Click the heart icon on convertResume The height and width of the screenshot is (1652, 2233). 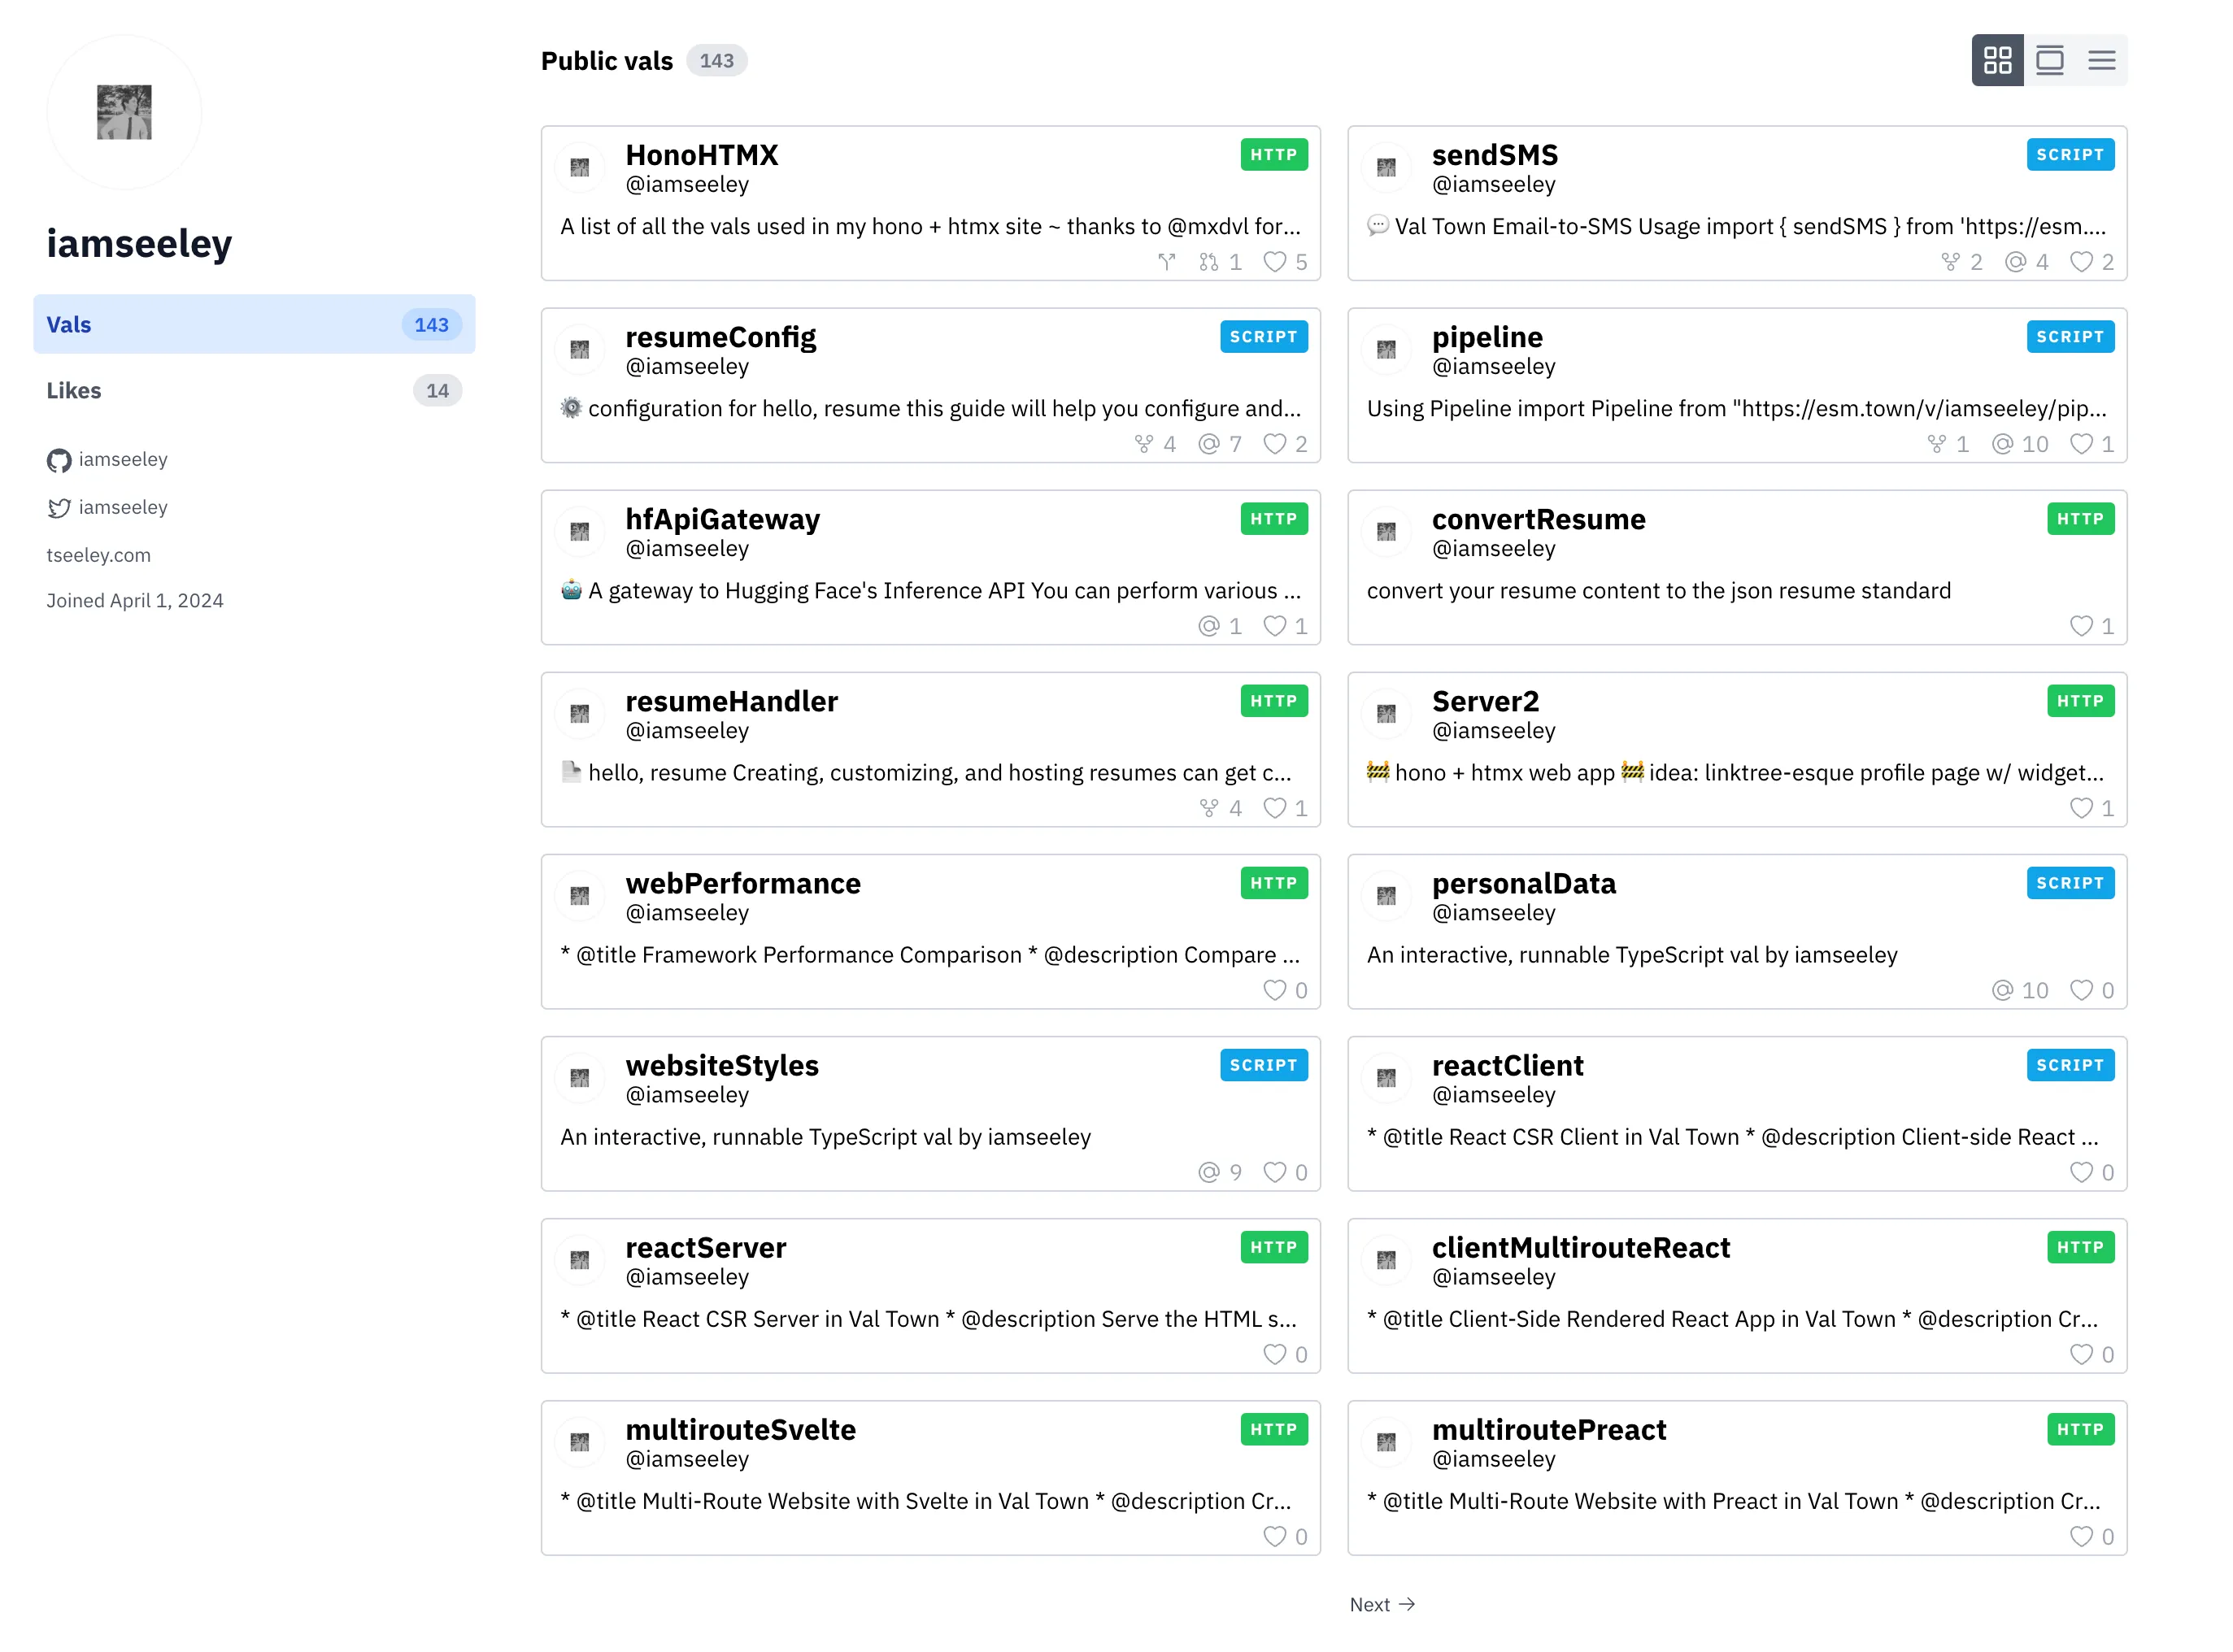pyautogui.click(x=2081, y=626)
